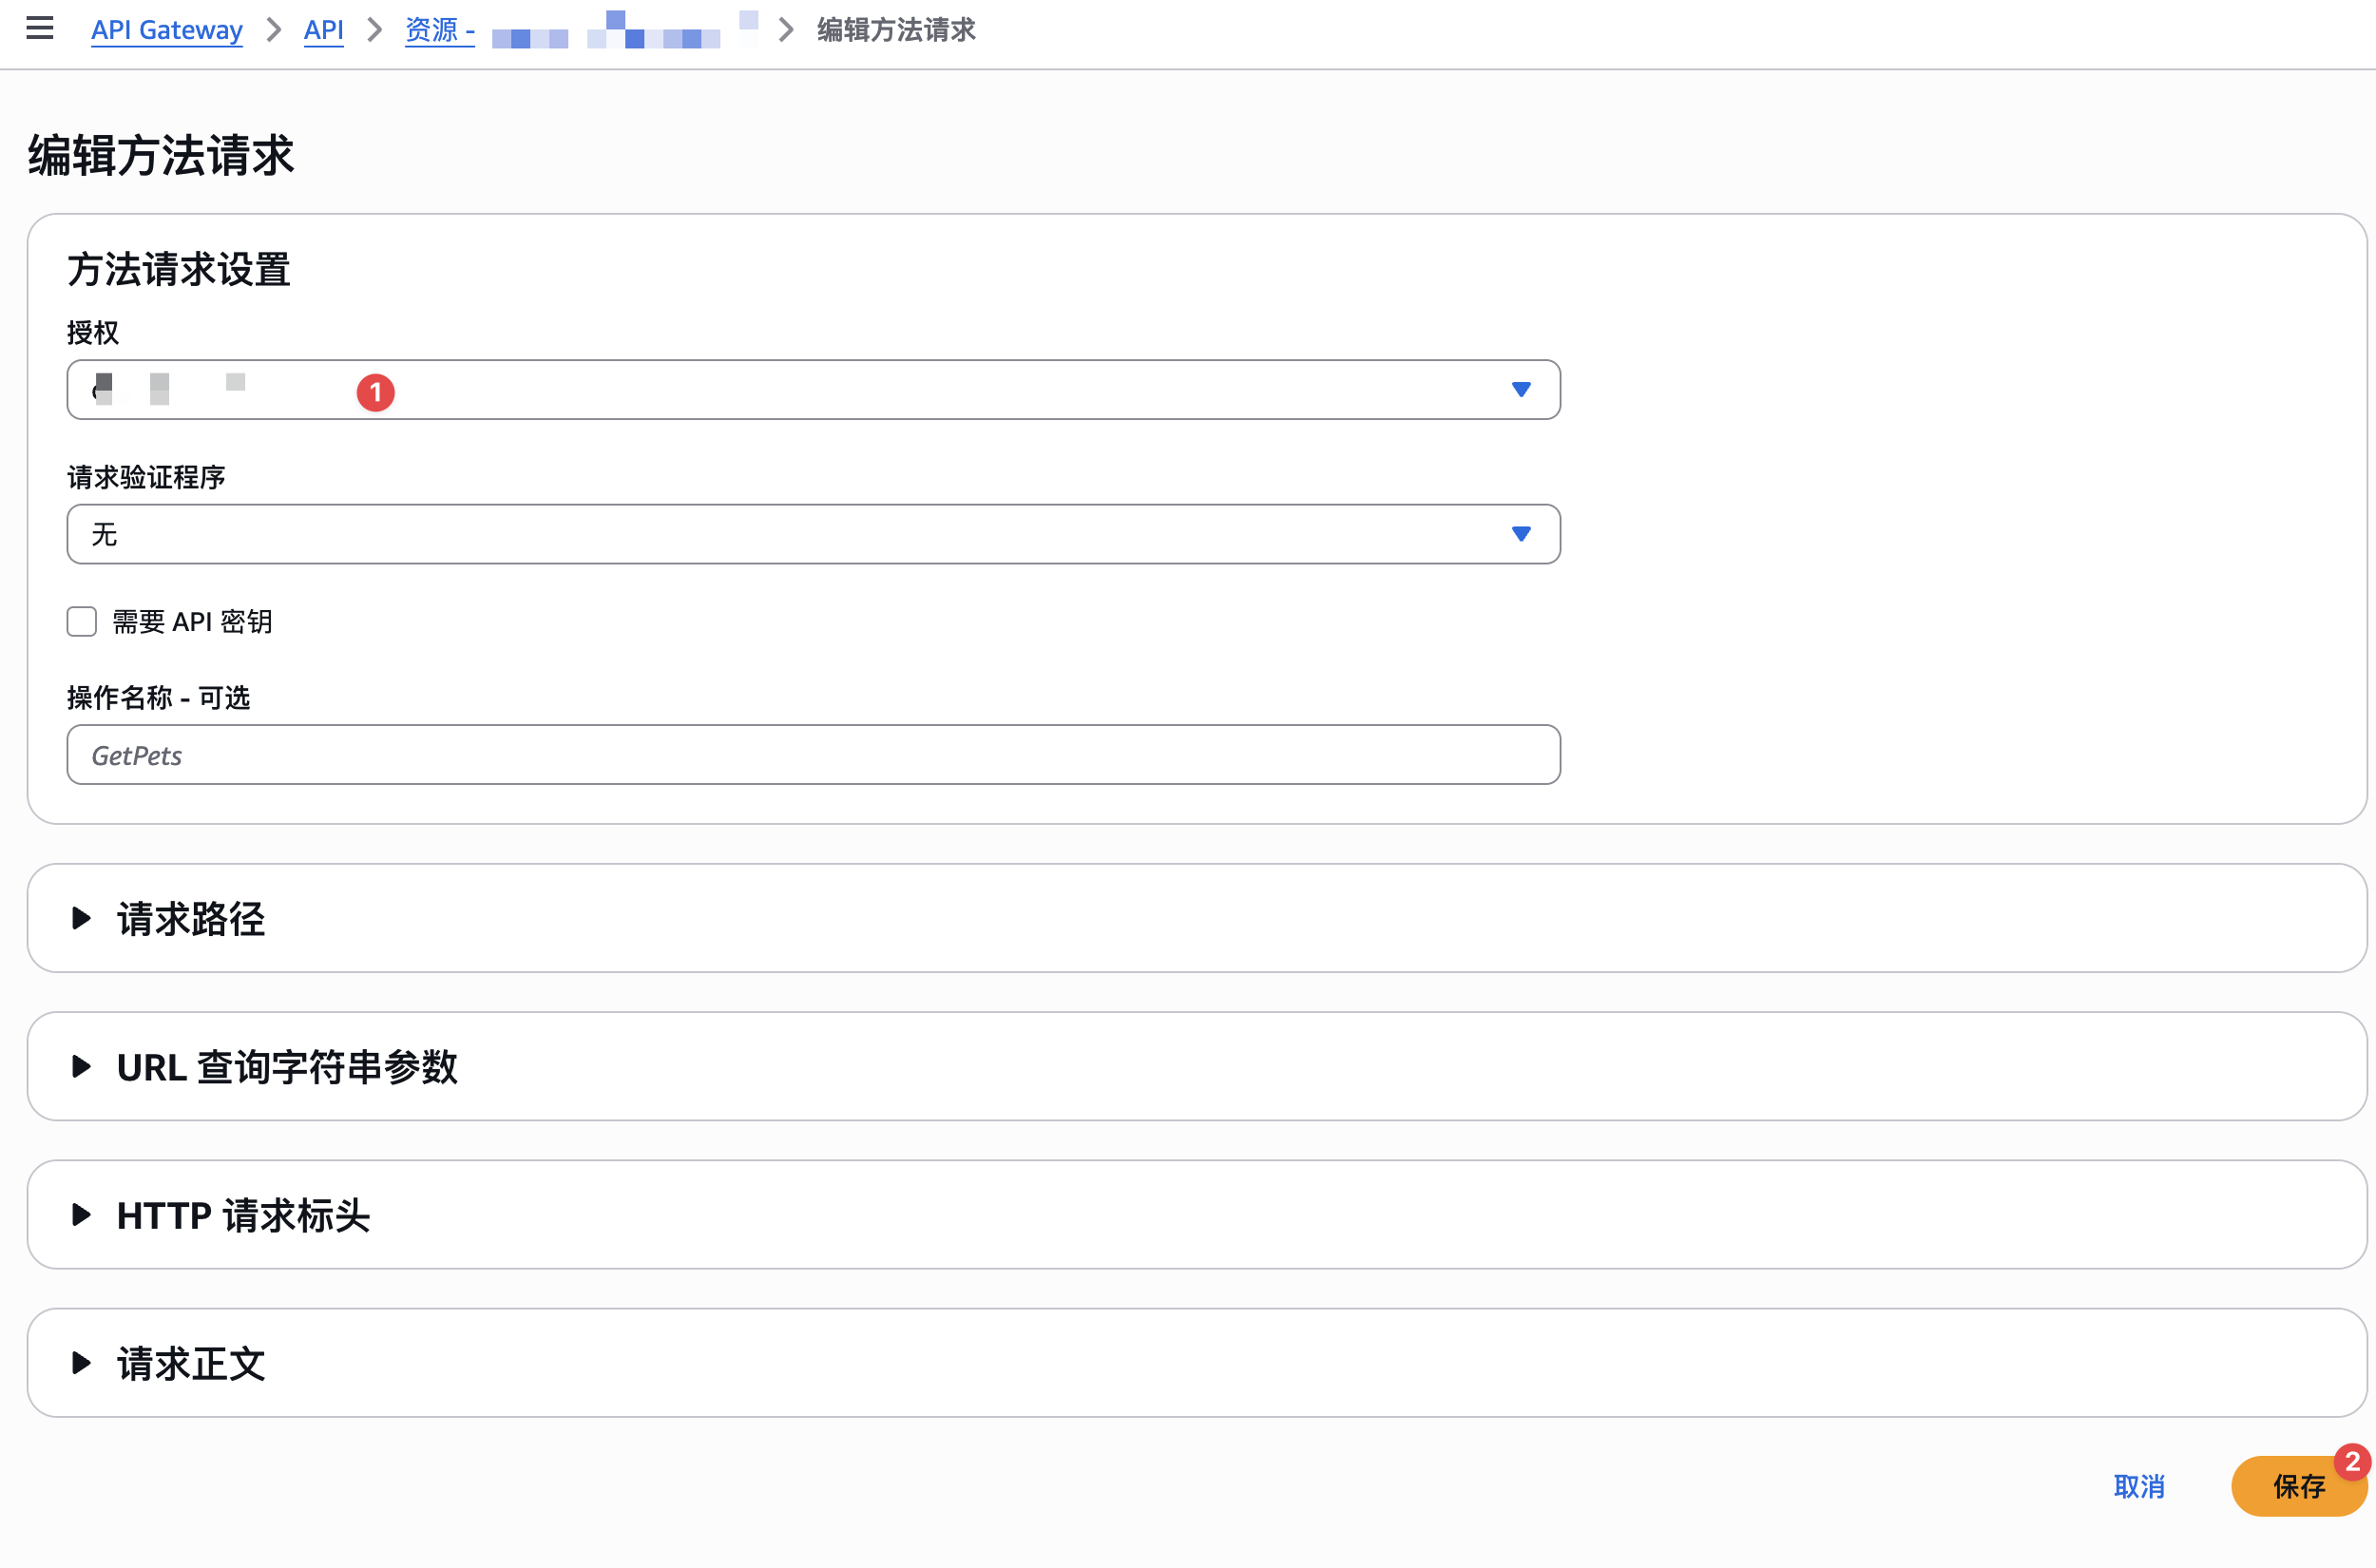Click the orange 保存 save button
Viewport: 2376px width, 1568px height.
tap(2296, 1487)
